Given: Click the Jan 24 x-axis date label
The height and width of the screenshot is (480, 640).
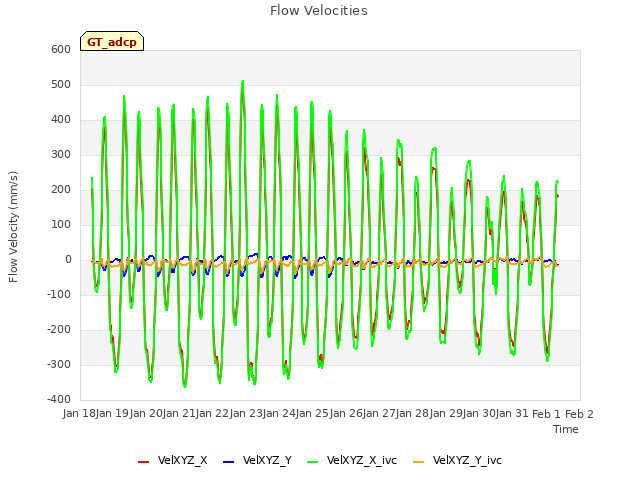Looking at the screenshot, I should (x=279, y=414).
